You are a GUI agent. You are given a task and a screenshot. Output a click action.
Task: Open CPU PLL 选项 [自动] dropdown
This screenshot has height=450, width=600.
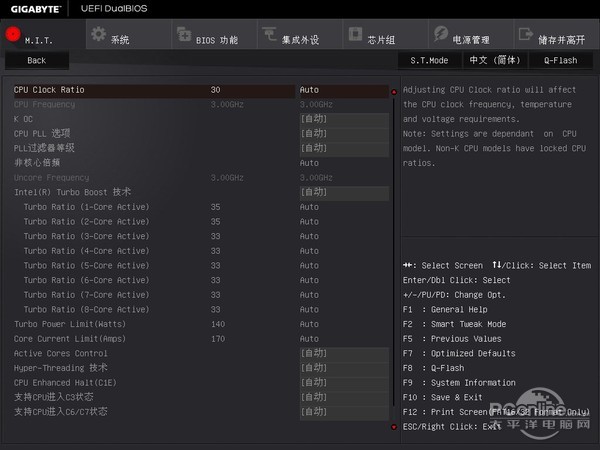(344, 134)
